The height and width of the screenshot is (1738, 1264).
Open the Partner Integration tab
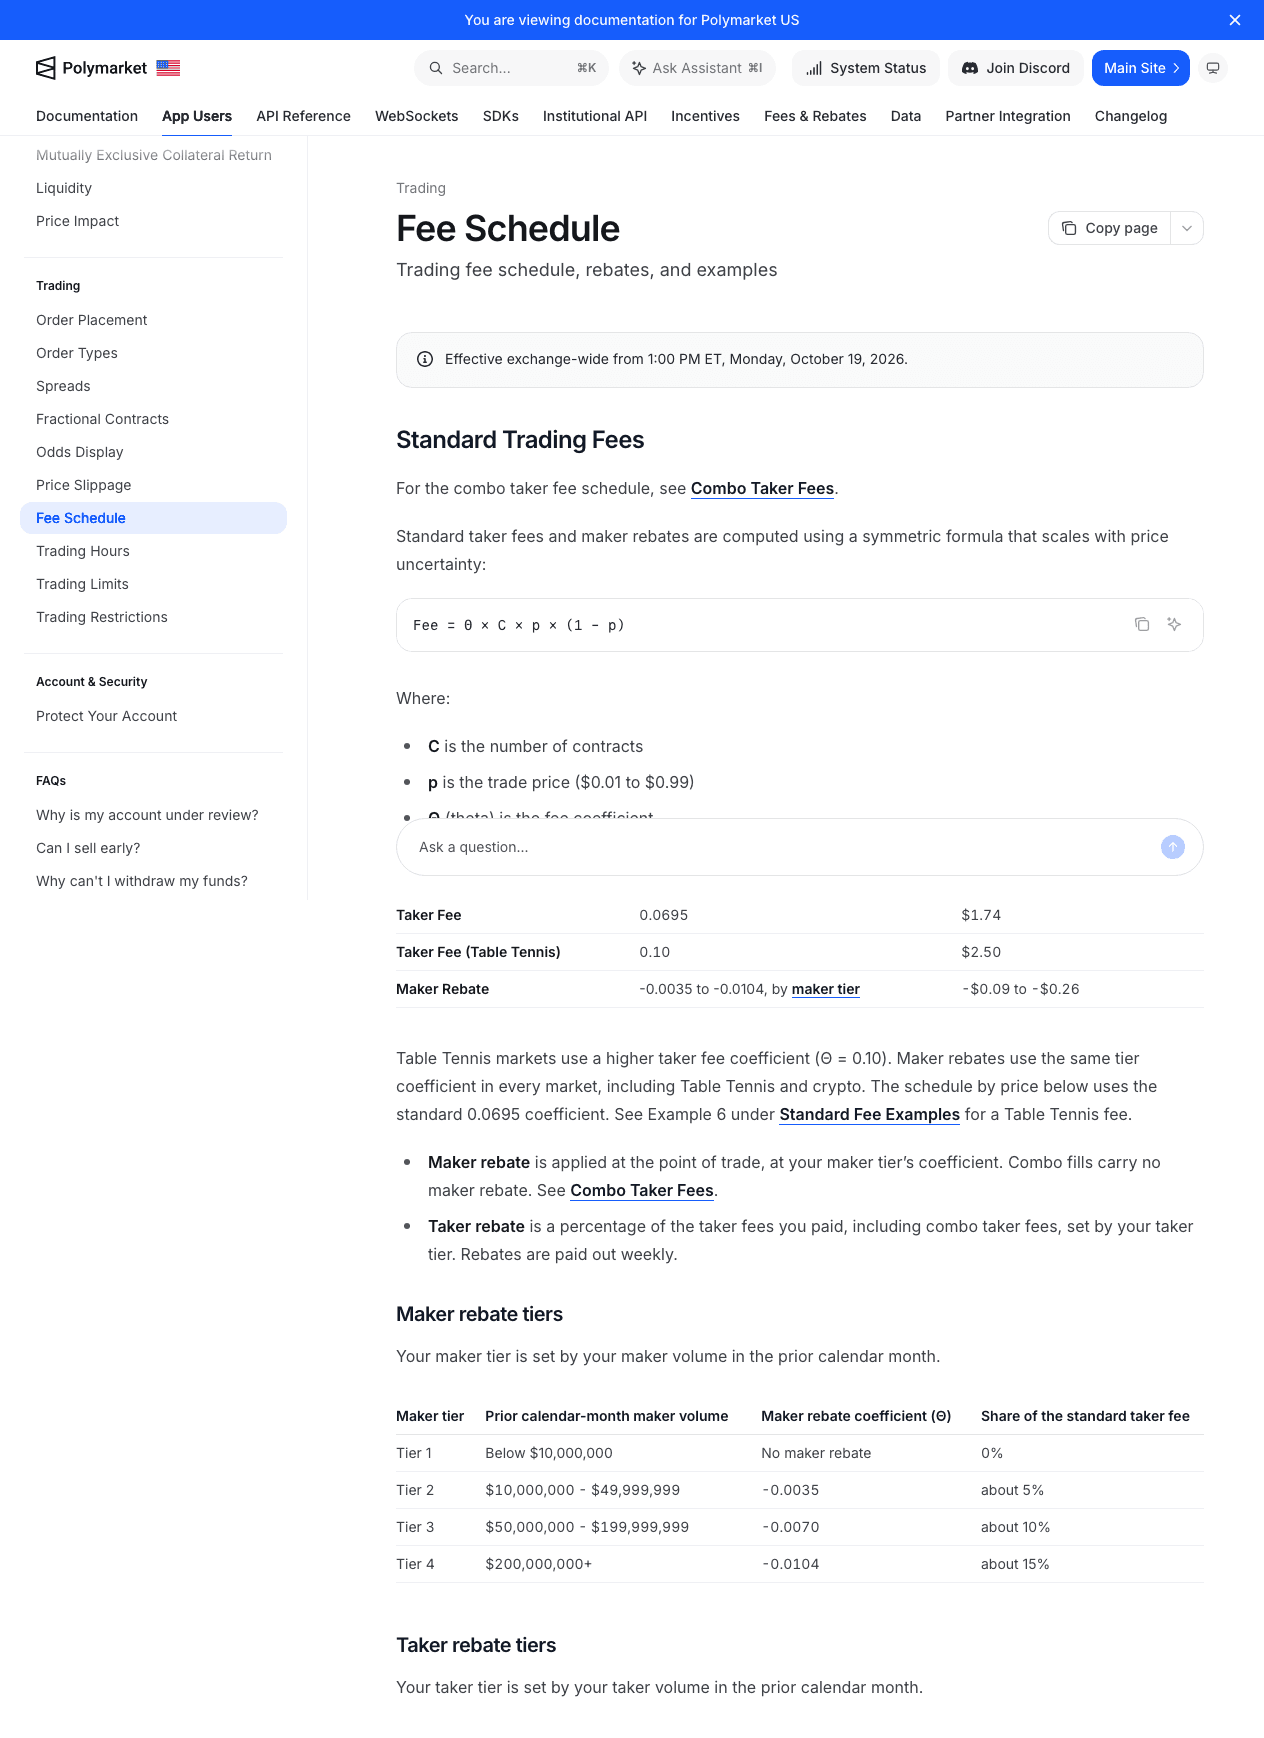[1008, 116]
